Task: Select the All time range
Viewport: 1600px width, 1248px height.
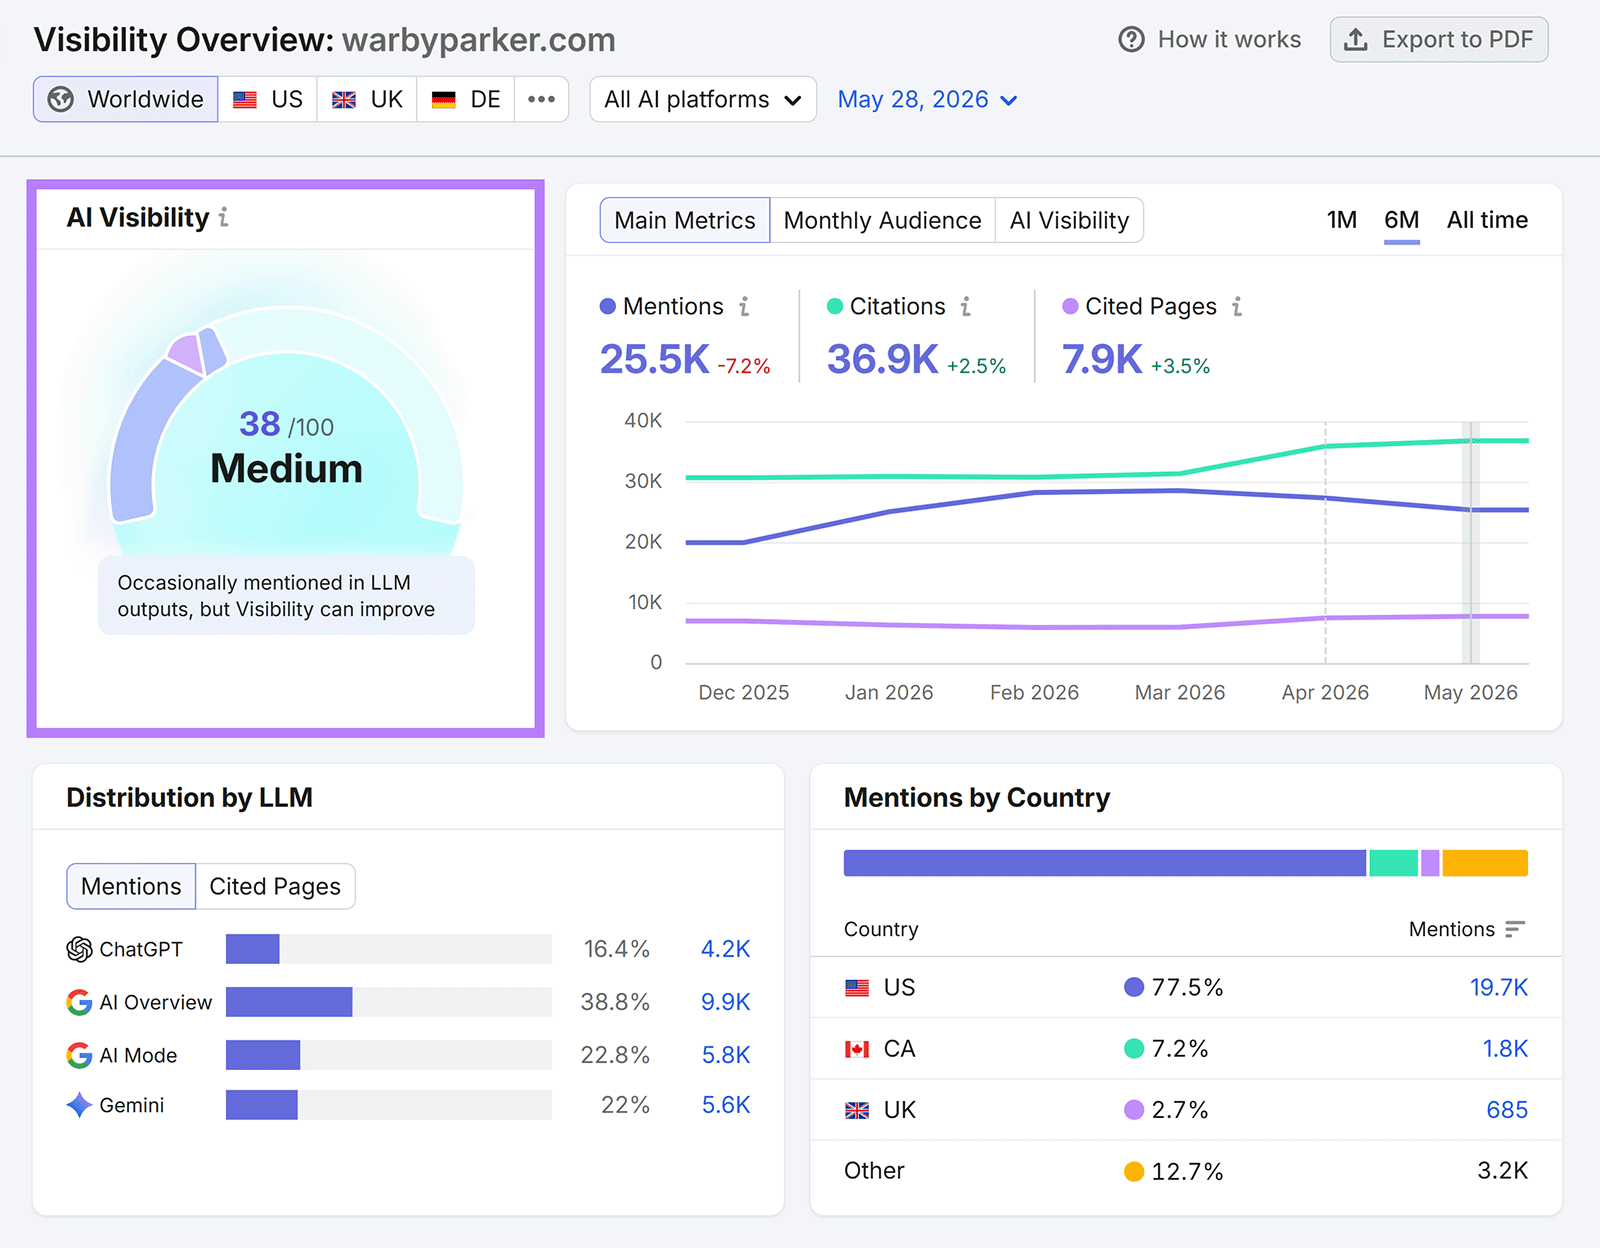Action: (1487, 220)
